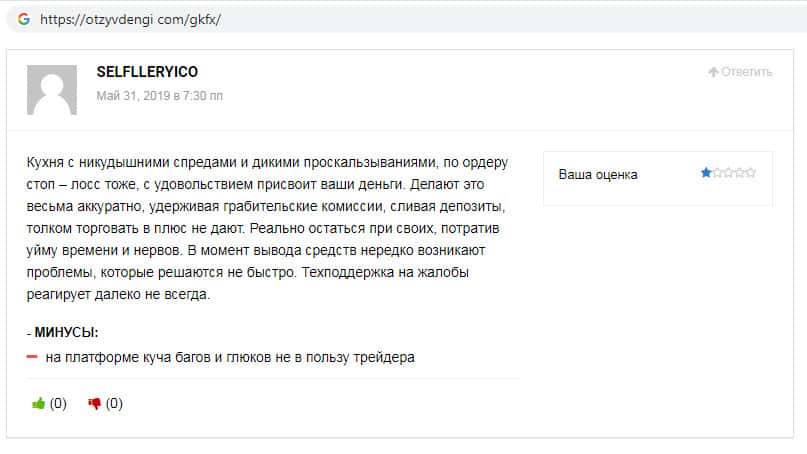The width and height of the screenshot is (807, 454).
Task: Set rating to three stars
Action: (x=728, y=173)
